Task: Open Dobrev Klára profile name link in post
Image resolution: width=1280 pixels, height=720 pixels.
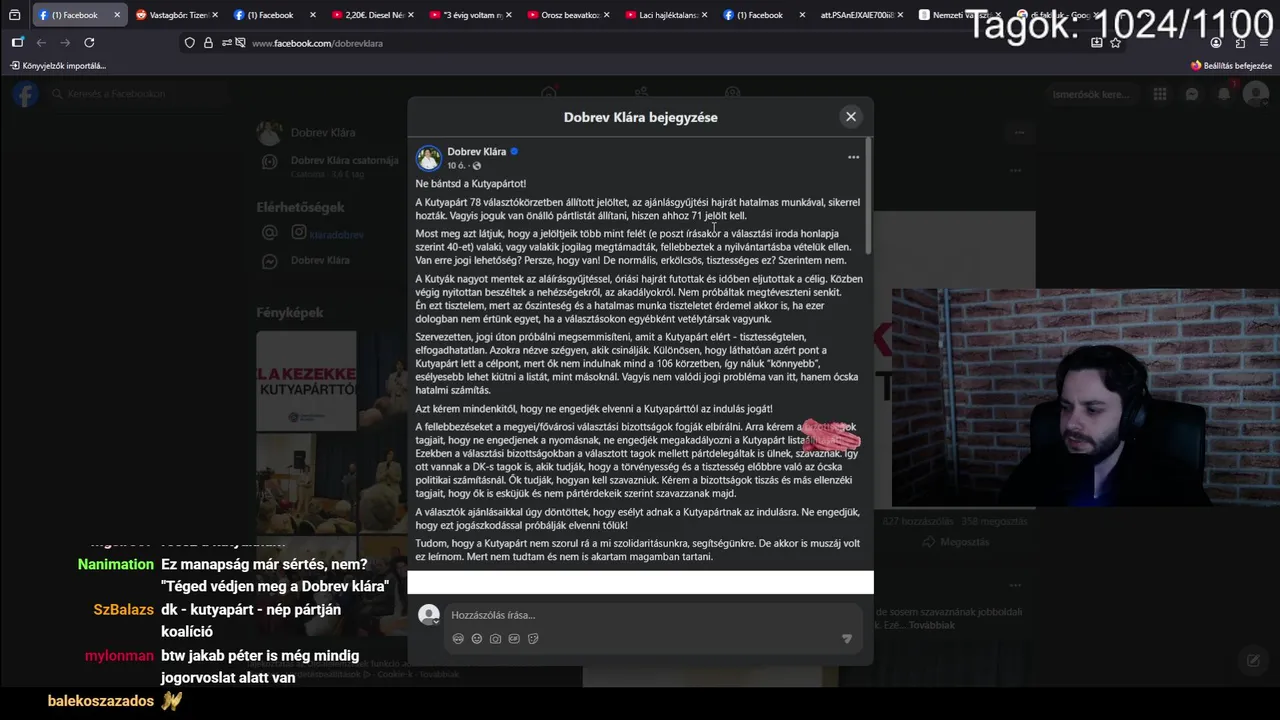Action: pyautogui.click(x=476, y=152)
